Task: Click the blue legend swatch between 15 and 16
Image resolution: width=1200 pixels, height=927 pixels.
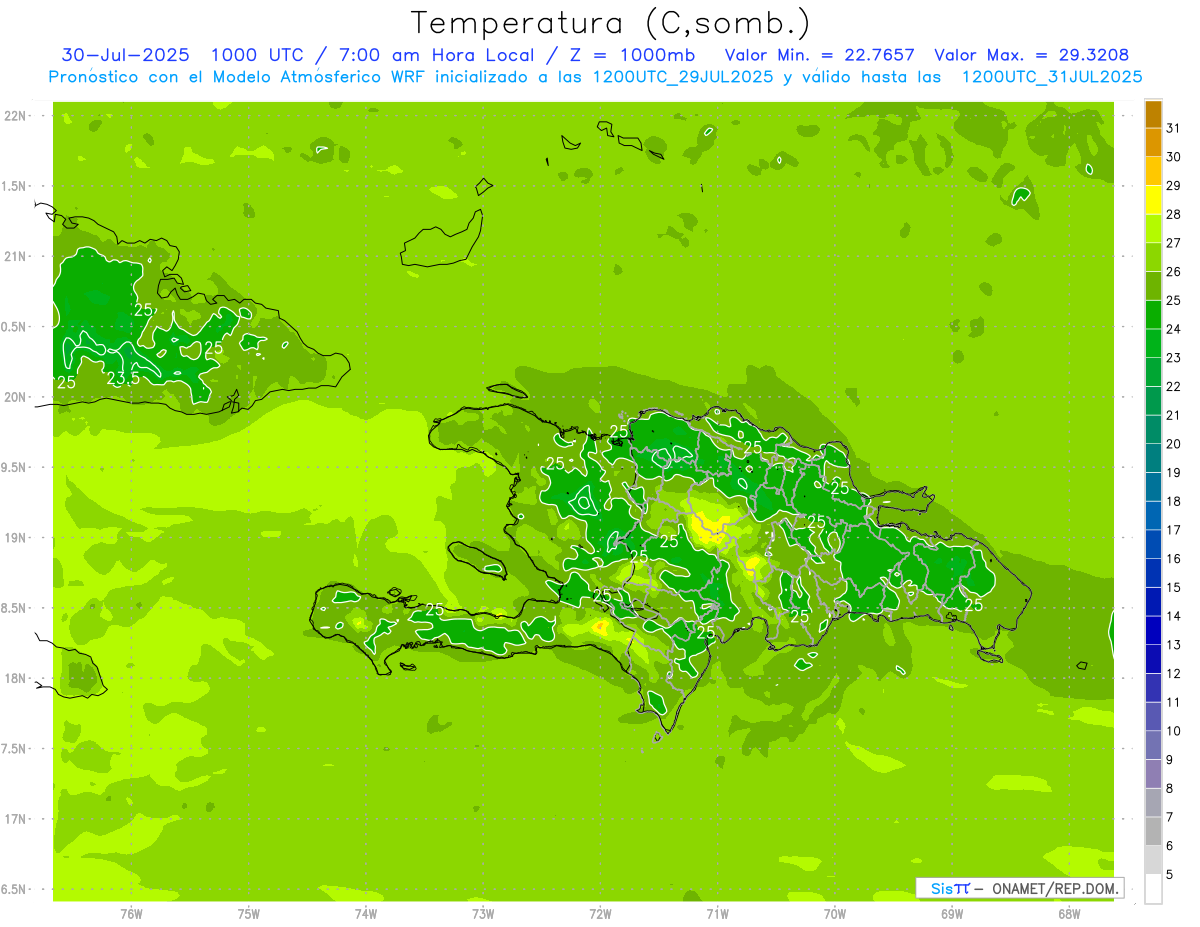Action: [x=1153, y=573]
